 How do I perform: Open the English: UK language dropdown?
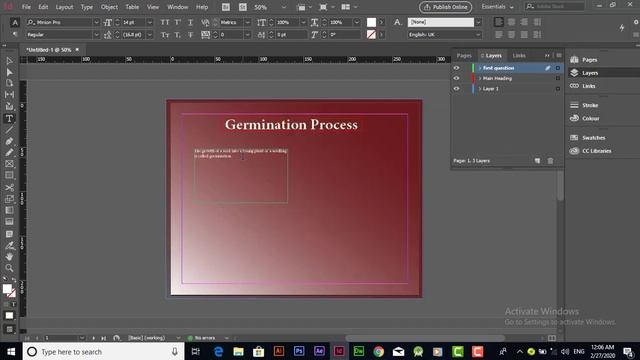coord(478,35)
